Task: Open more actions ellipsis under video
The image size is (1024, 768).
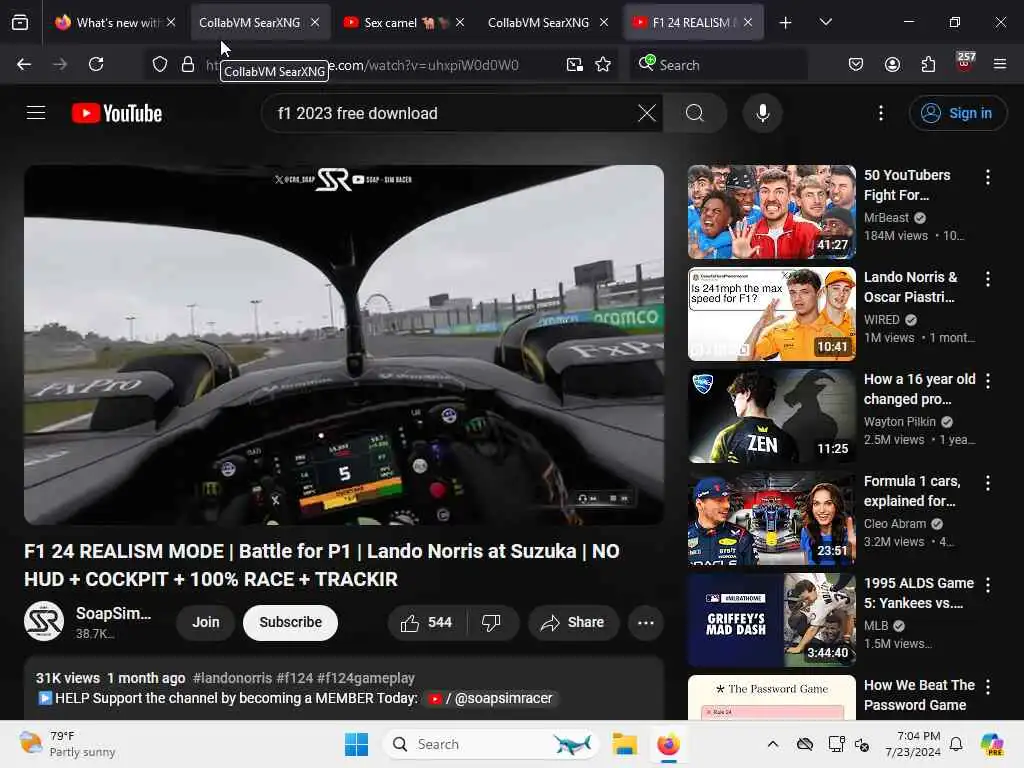Action: (645, 622)
